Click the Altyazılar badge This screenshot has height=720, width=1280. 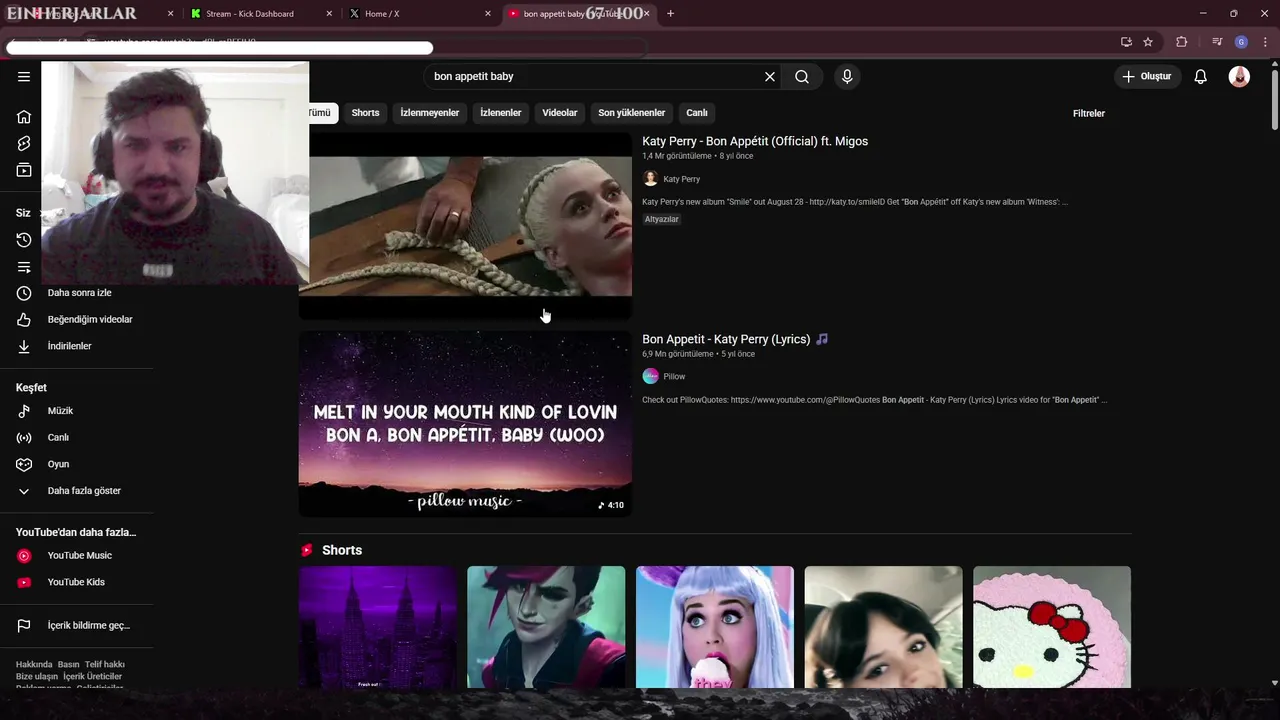(x=662, y=219)
